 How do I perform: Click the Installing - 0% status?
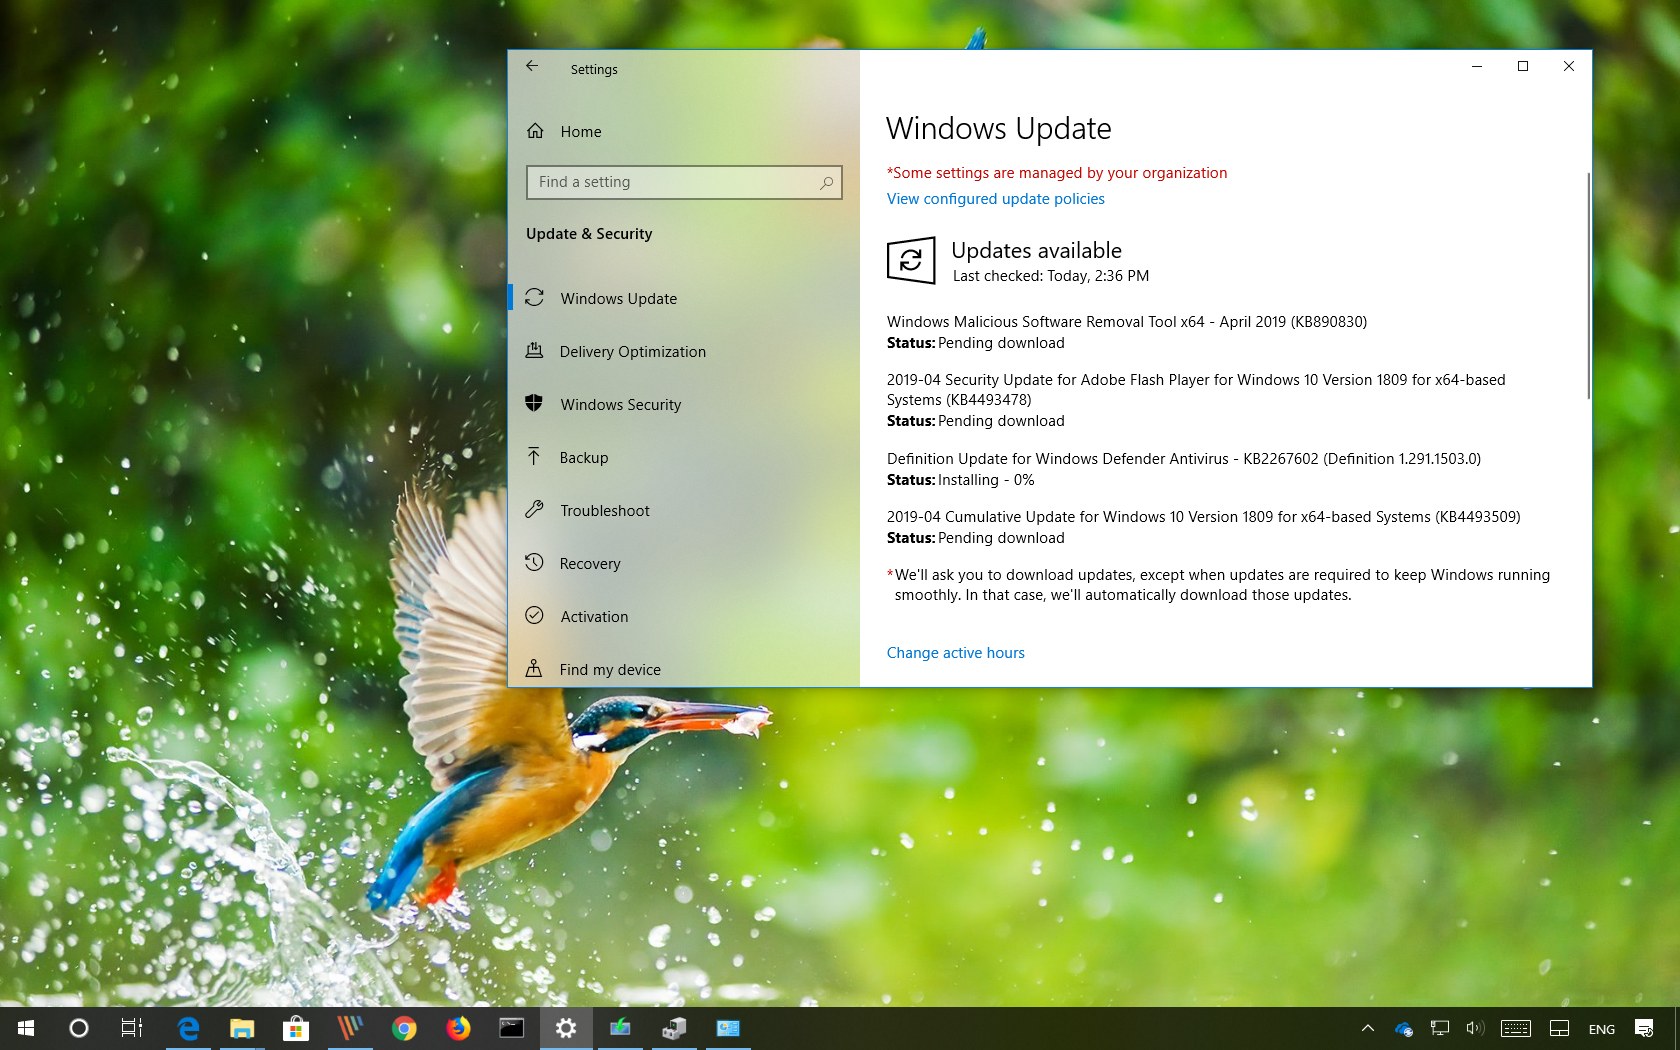(986, 480)
